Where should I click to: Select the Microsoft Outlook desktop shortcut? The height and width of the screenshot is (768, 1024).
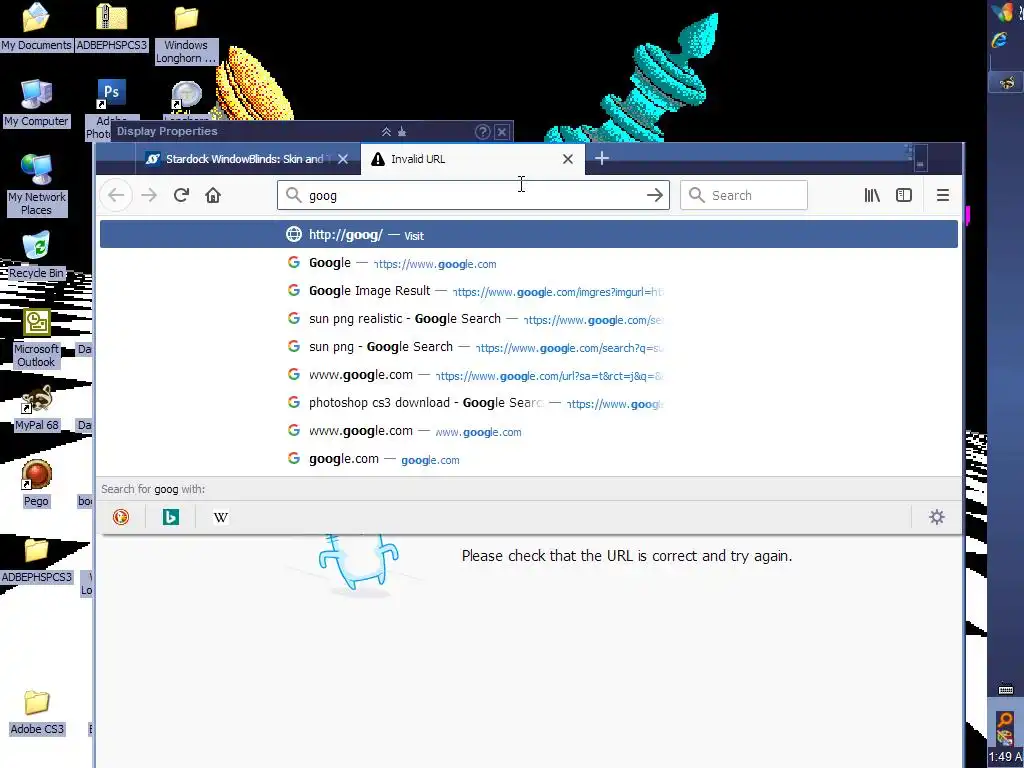36,338
